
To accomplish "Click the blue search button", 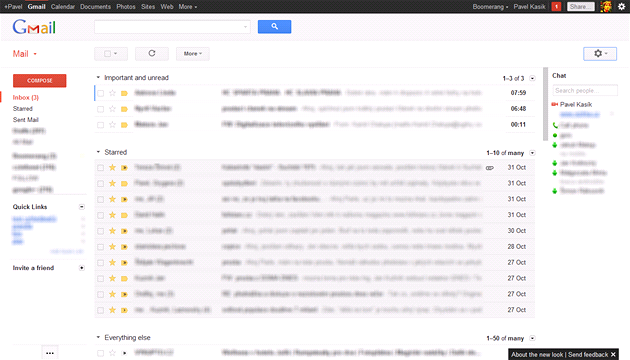I will (274, 27).
